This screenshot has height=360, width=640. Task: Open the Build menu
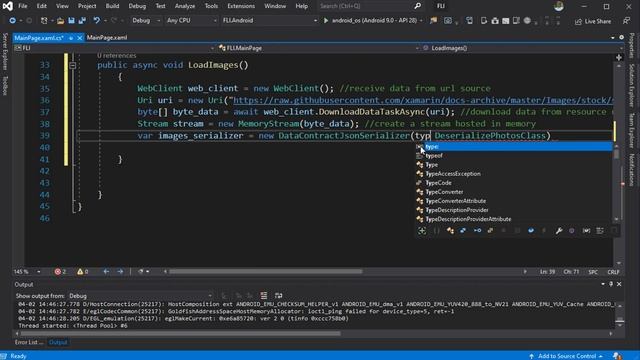tap(112, 6)
